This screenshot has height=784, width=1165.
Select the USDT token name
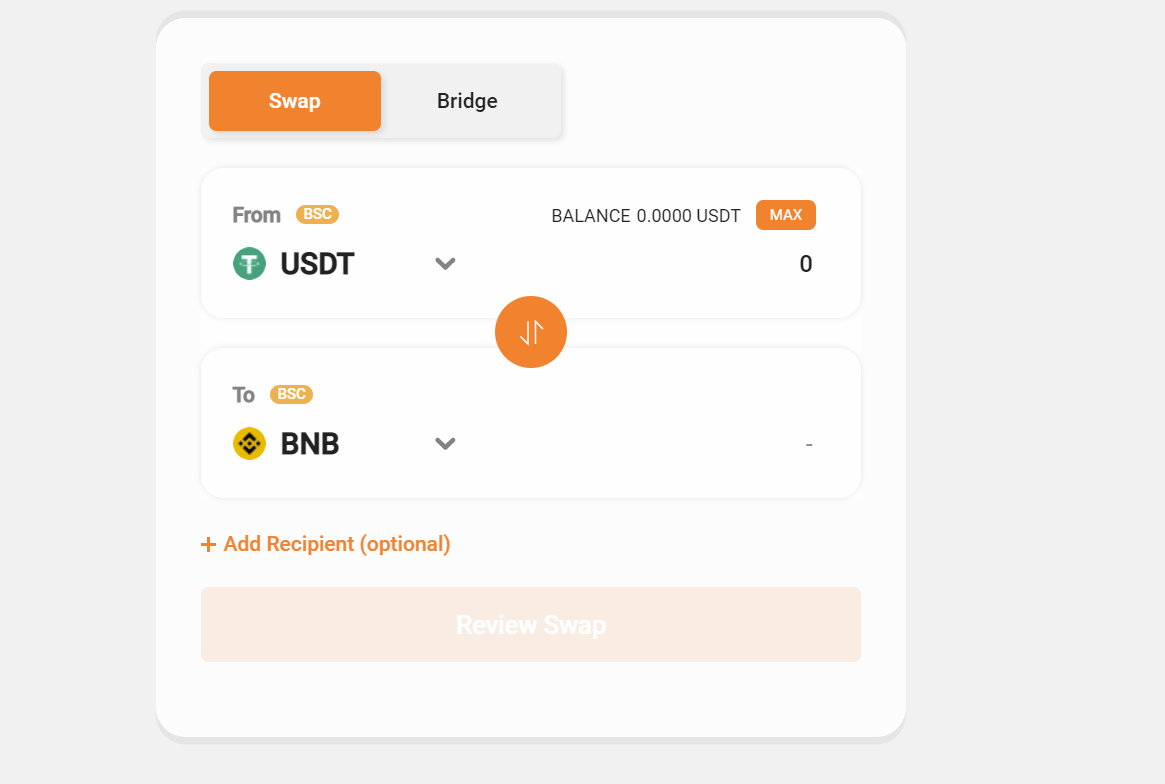point(317,264)
